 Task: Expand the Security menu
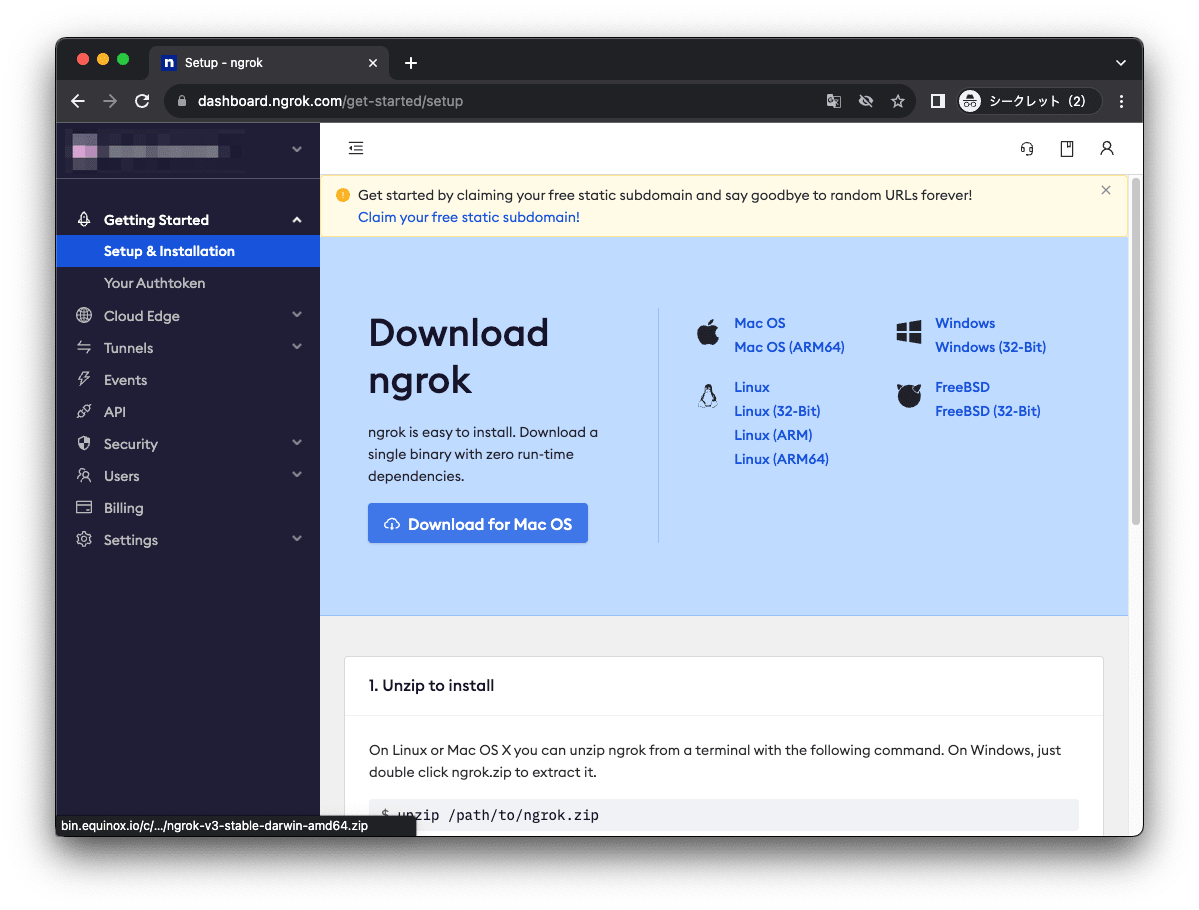point(188,444)
